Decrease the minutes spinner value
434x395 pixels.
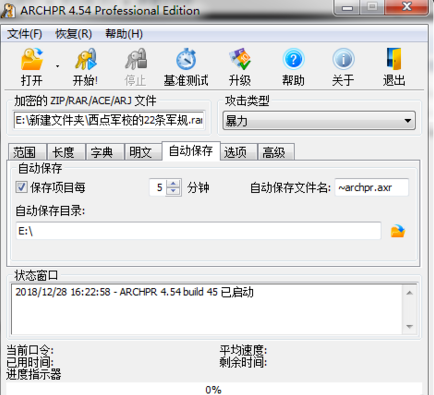tap(173, 191)
